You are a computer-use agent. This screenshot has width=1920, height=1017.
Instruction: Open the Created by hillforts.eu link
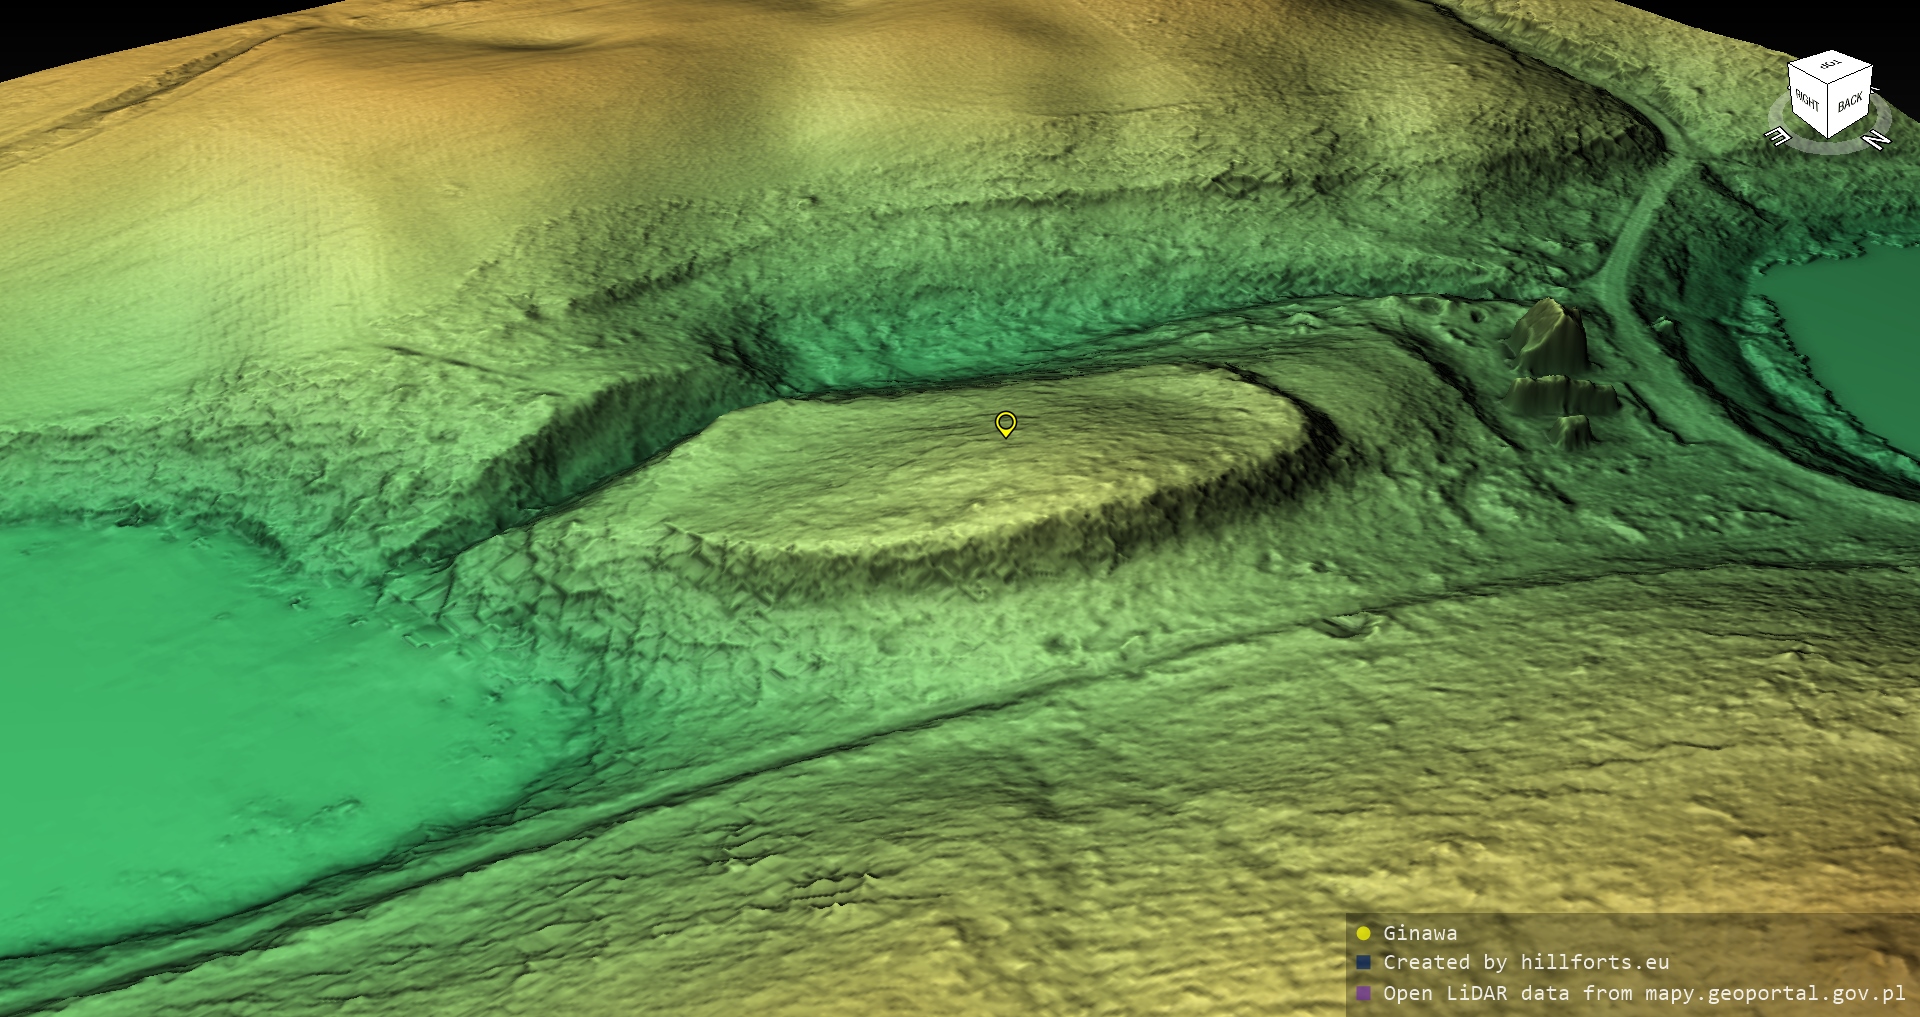click(x=1525, y=962)
